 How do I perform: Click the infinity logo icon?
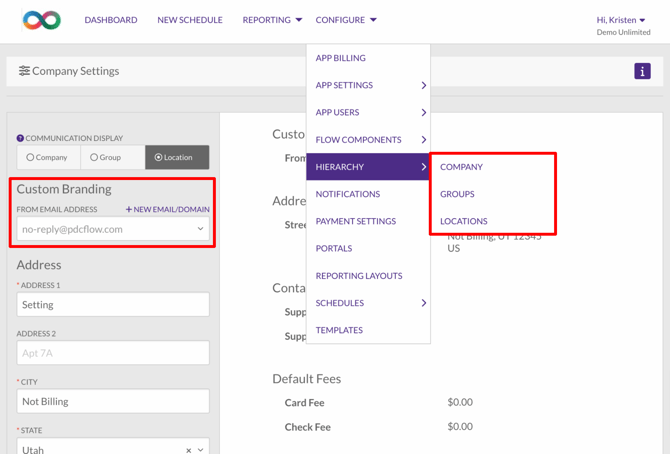click(x=42, y=20)
